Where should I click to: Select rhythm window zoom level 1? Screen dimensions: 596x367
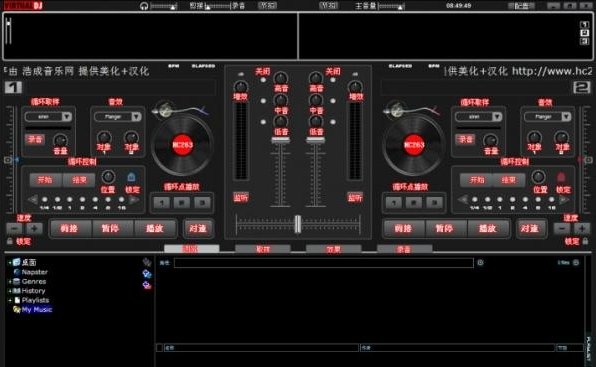pos(584,25)
